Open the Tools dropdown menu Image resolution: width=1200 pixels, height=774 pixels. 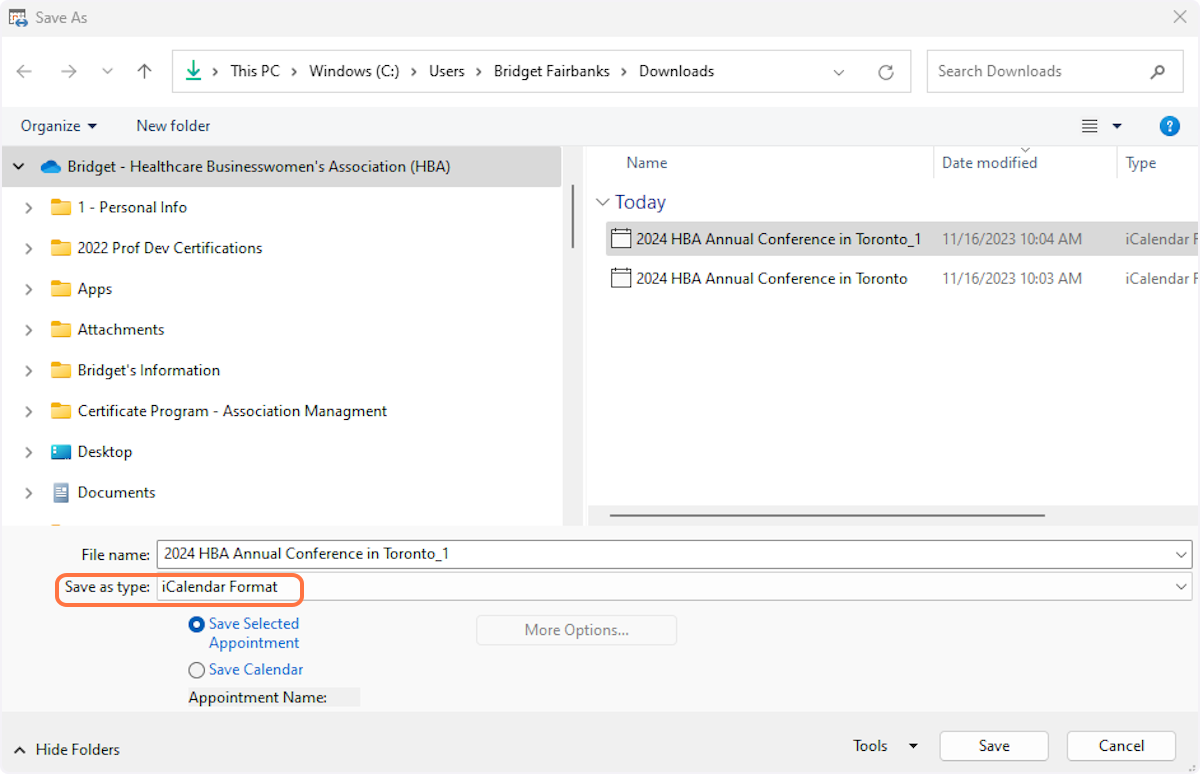pos(885,746)
